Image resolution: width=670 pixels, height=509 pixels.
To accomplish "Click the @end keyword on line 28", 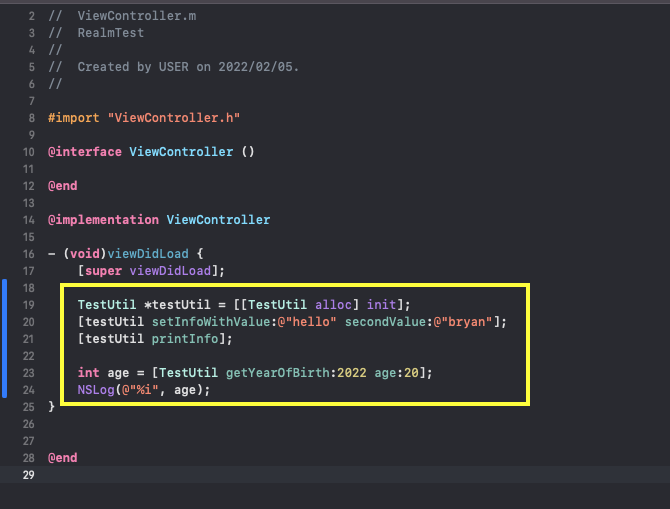I will point(62,458).
